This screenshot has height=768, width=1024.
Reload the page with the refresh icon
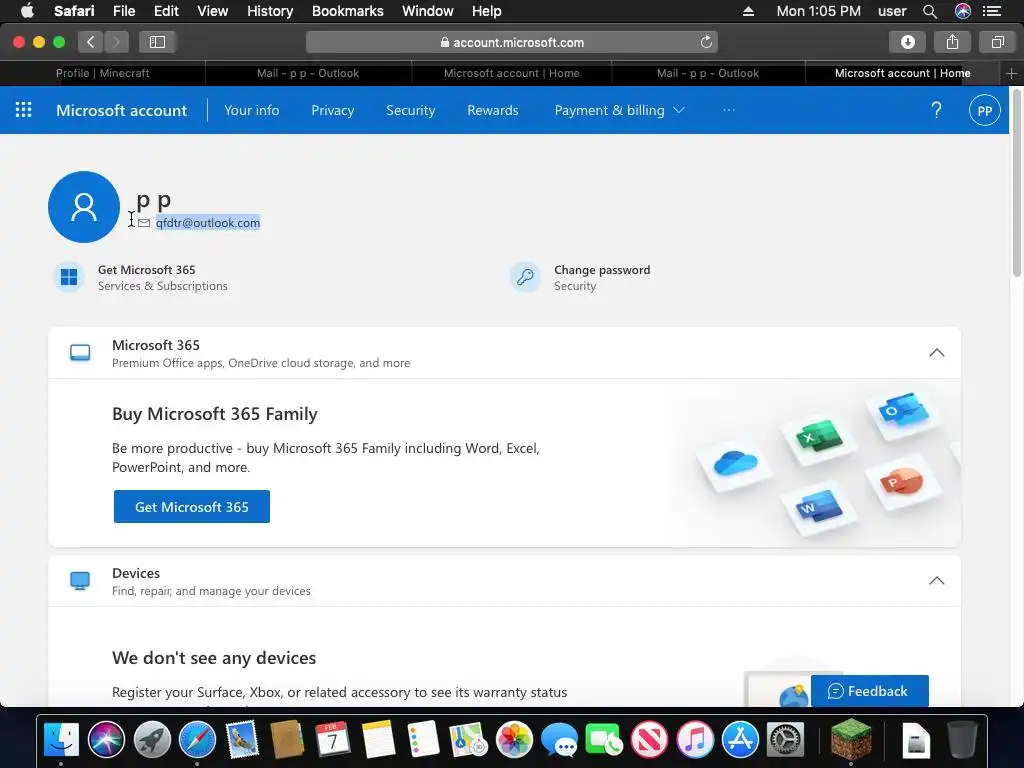tap(706, 42)
